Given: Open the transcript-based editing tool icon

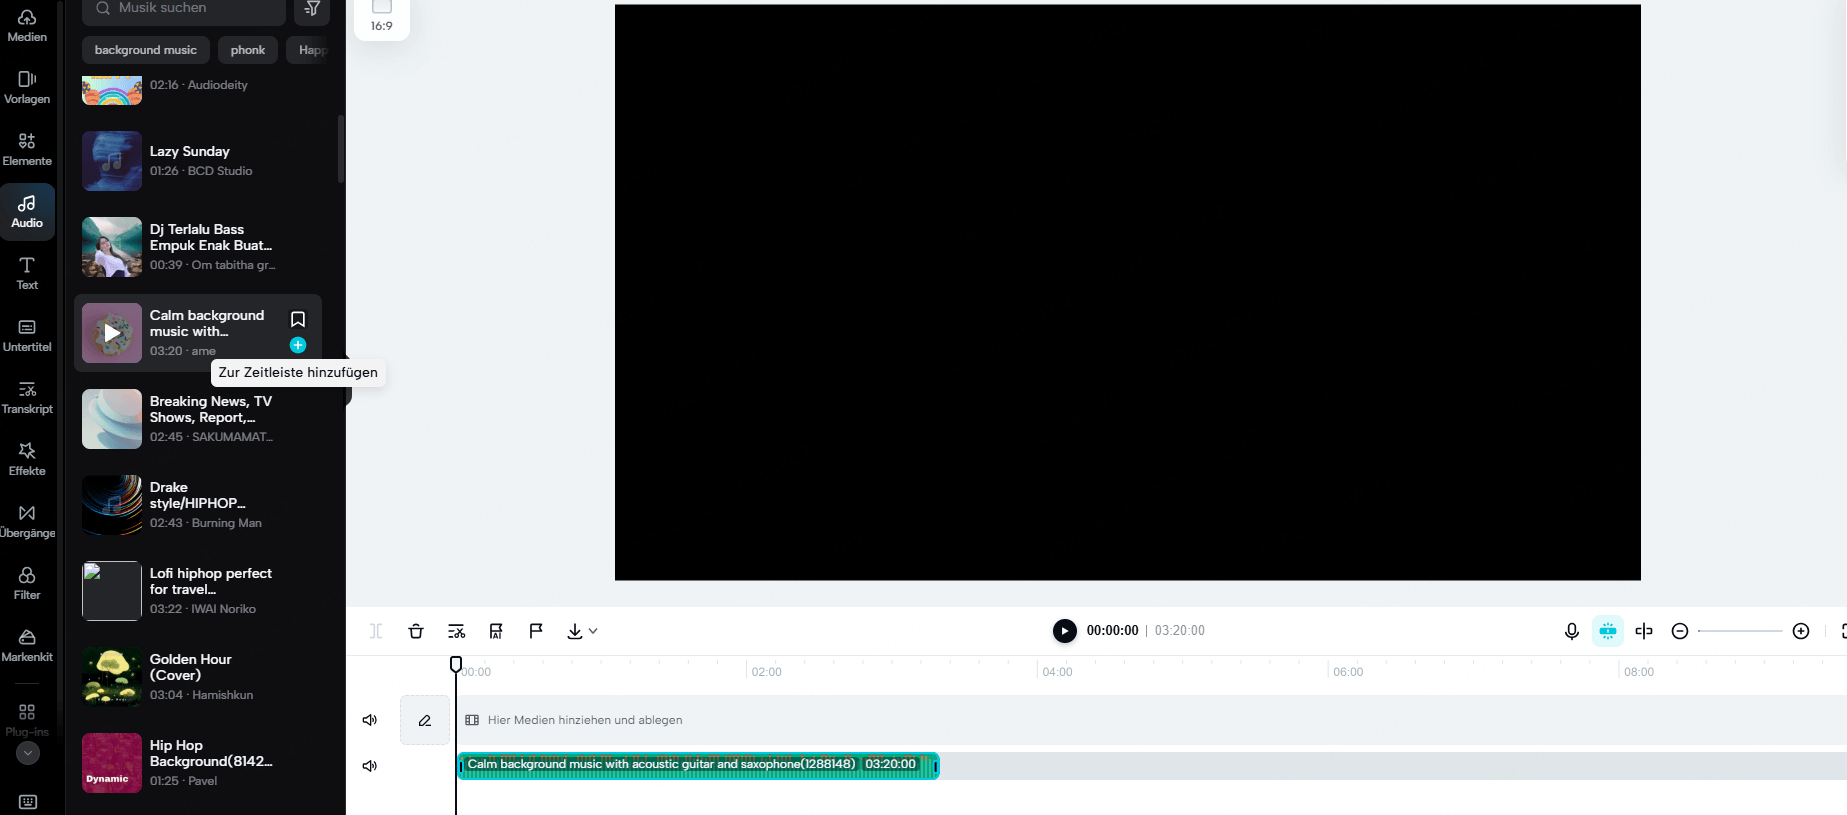Looking at the screenshot, I should pos(456,631).
